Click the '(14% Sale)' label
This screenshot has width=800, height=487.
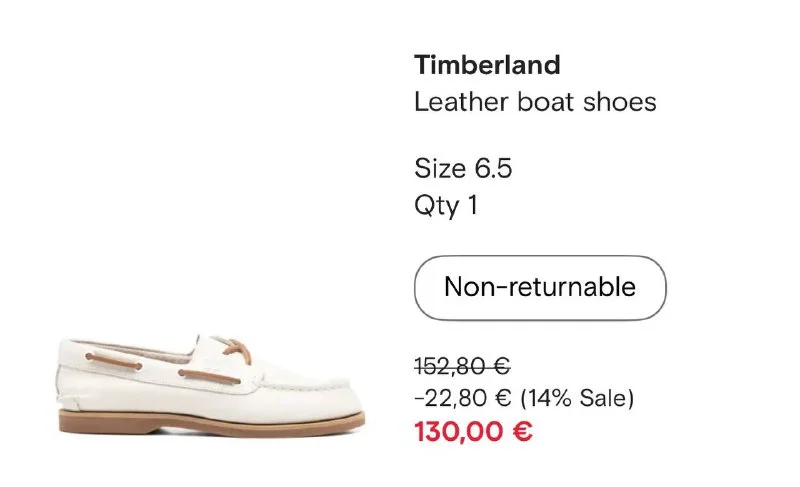[x=577, y=399]
